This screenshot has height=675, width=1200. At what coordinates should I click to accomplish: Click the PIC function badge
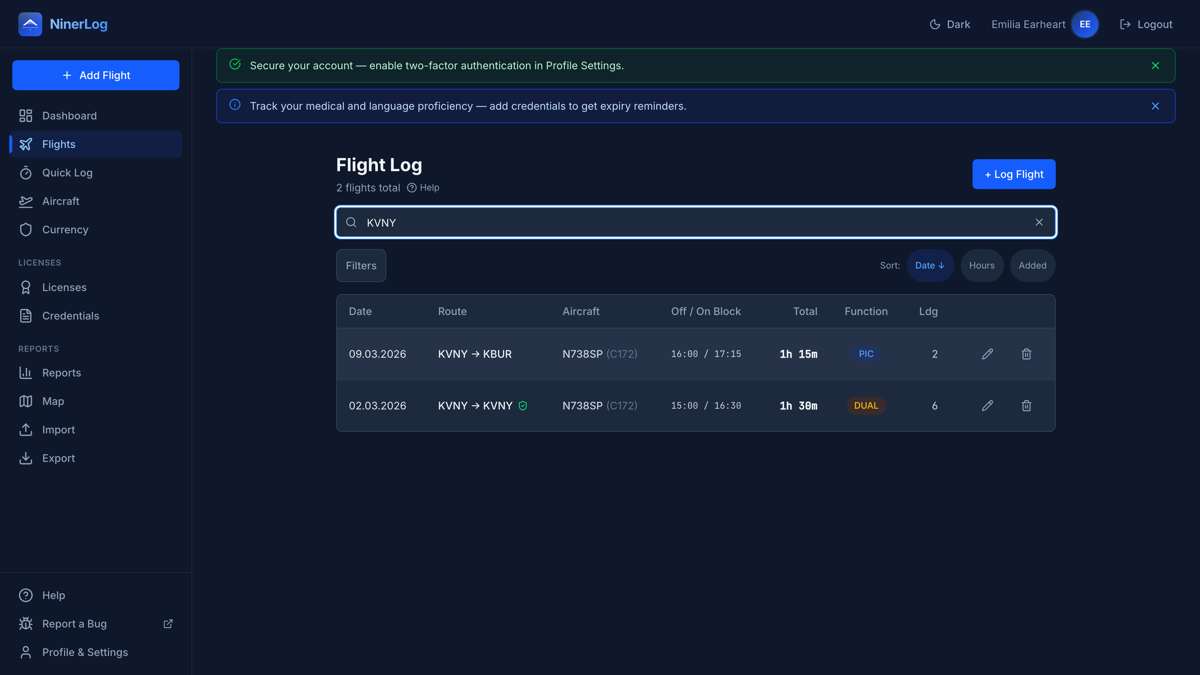pos(866,354)
